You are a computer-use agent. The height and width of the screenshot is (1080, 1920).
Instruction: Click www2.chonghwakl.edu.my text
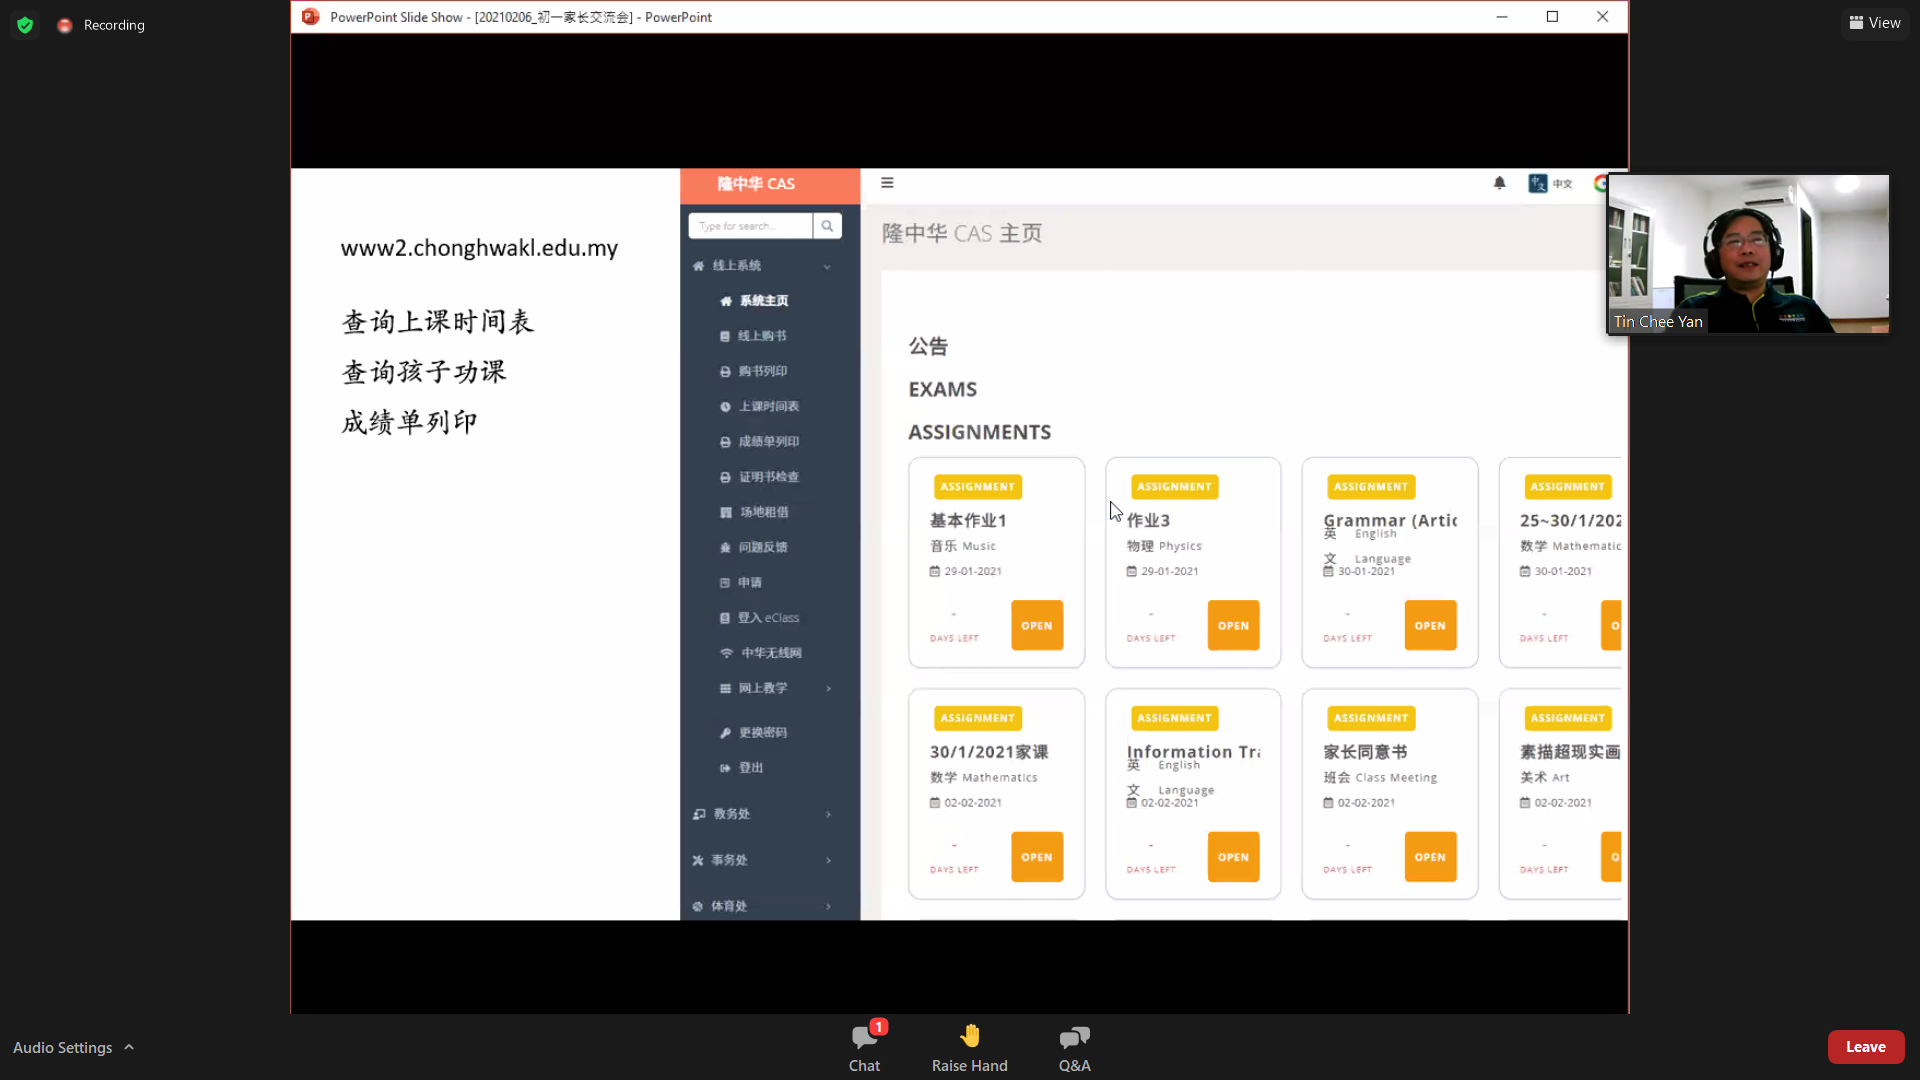479,247
